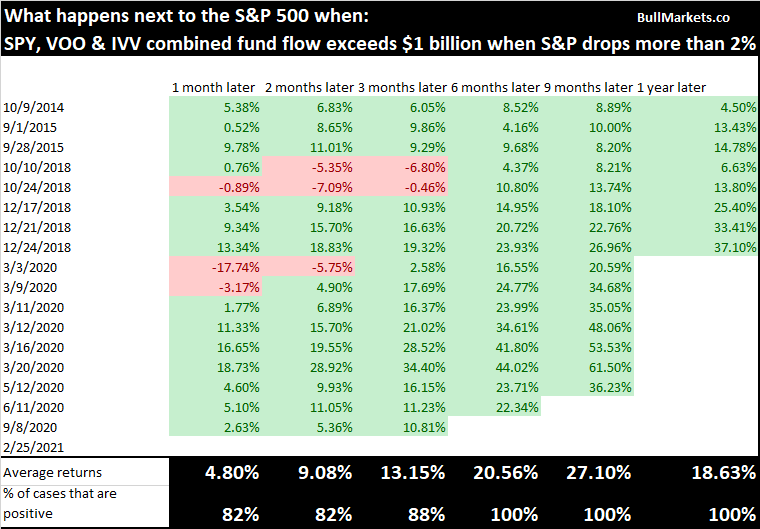Click the red -6.80% cell
Image resolution: width=760 pixels, height=529 pixels.
(400, 167)
